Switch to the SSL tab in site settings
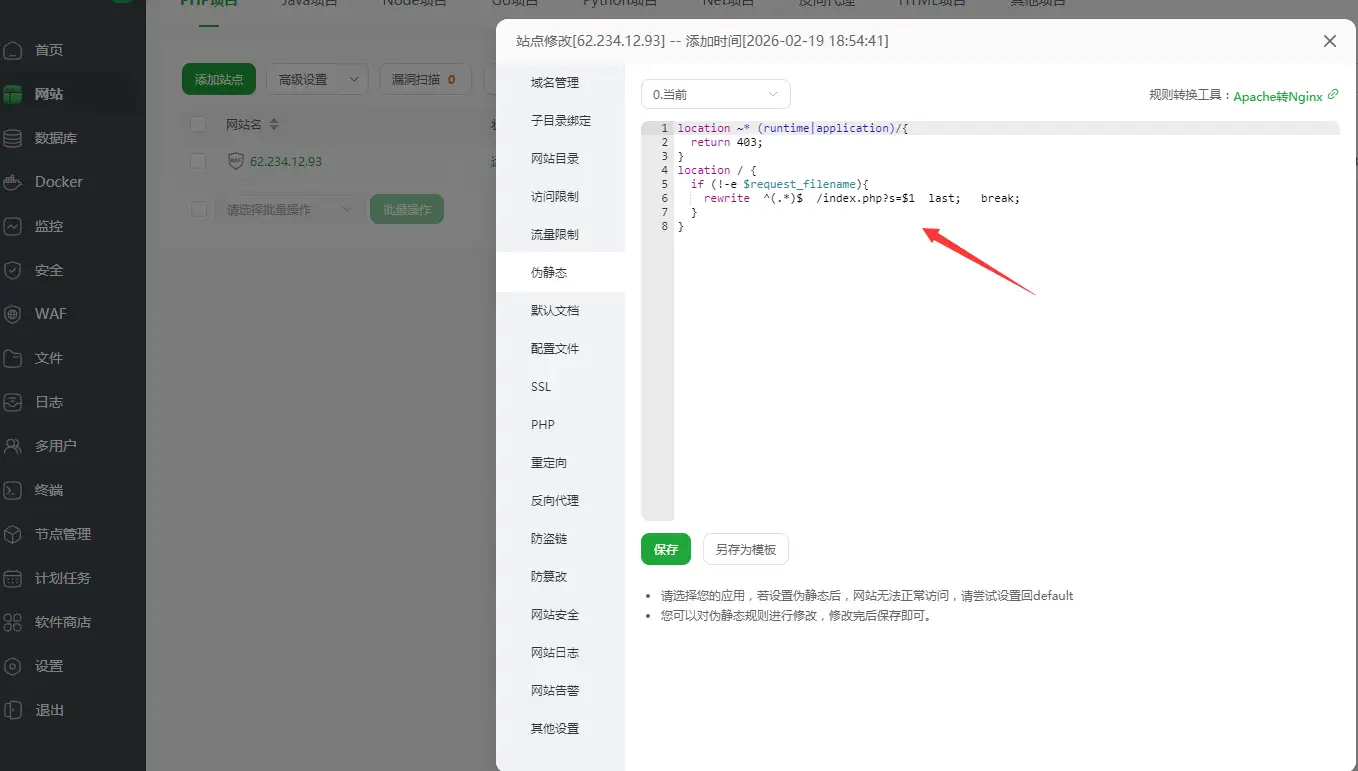Viewport: 1358px width, 771px height. (x=540, y=386)
